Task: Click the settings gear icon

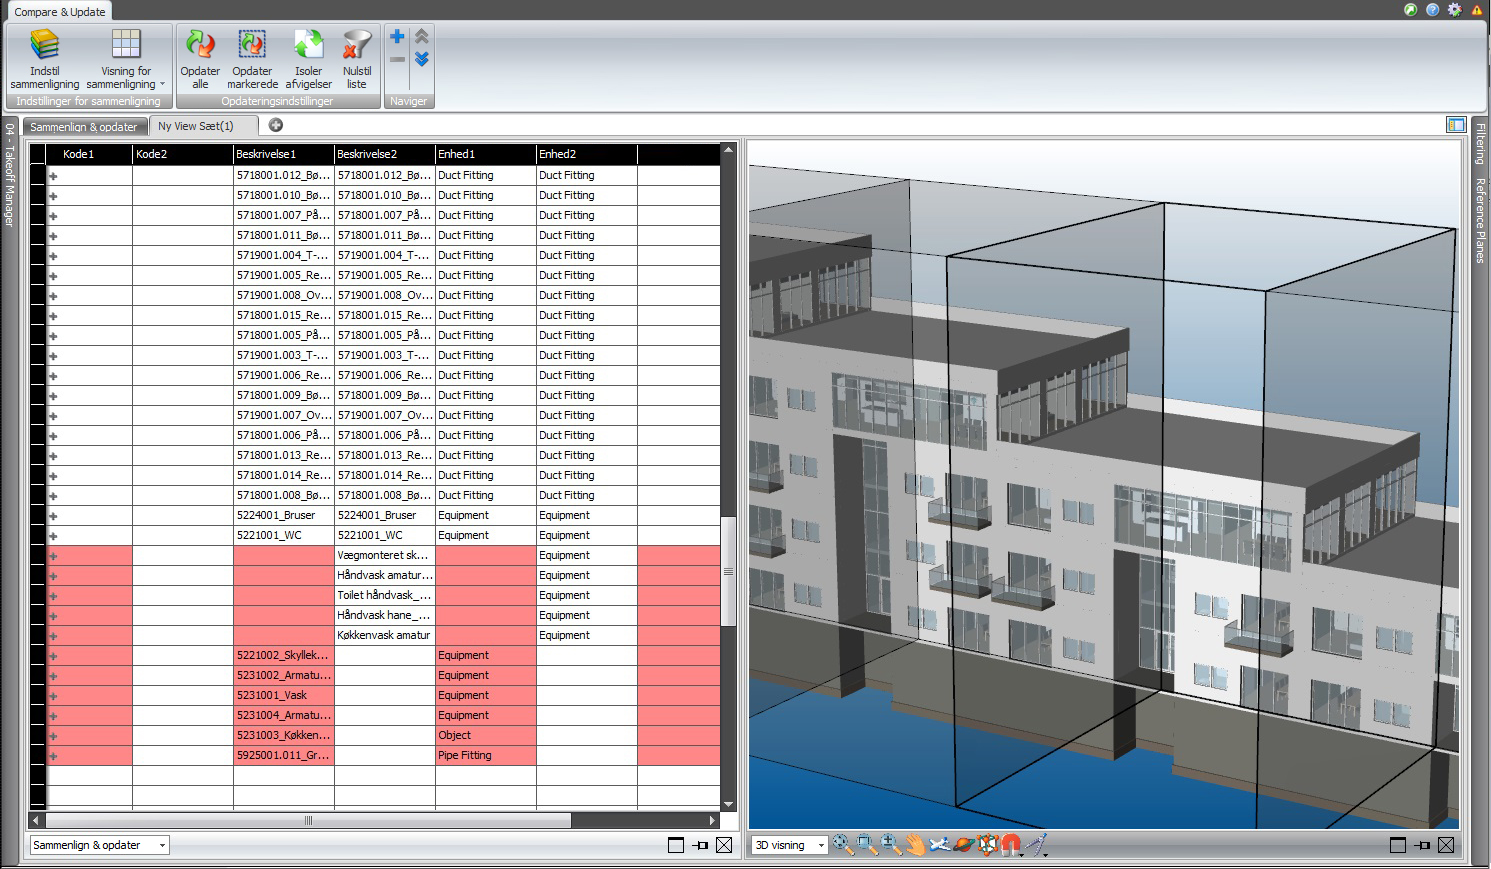Action: pyautogui.click(x=1455, y=9)
